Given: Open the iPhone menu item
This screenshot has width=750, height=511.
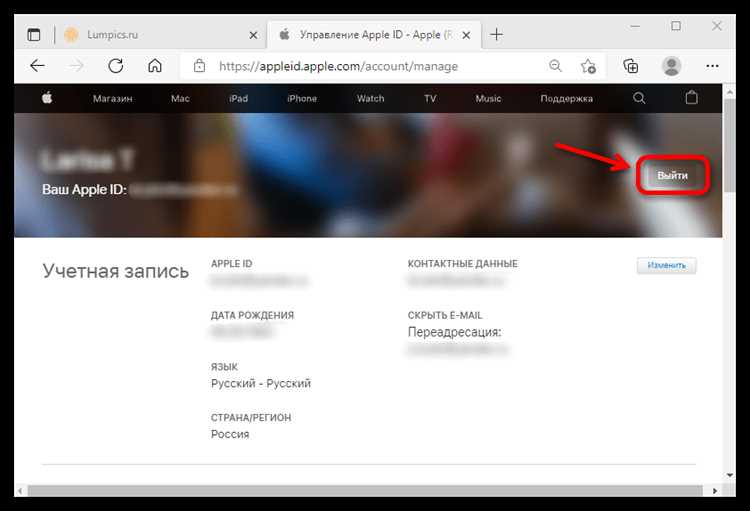Looking at the screenshot, I should [302, 99].
